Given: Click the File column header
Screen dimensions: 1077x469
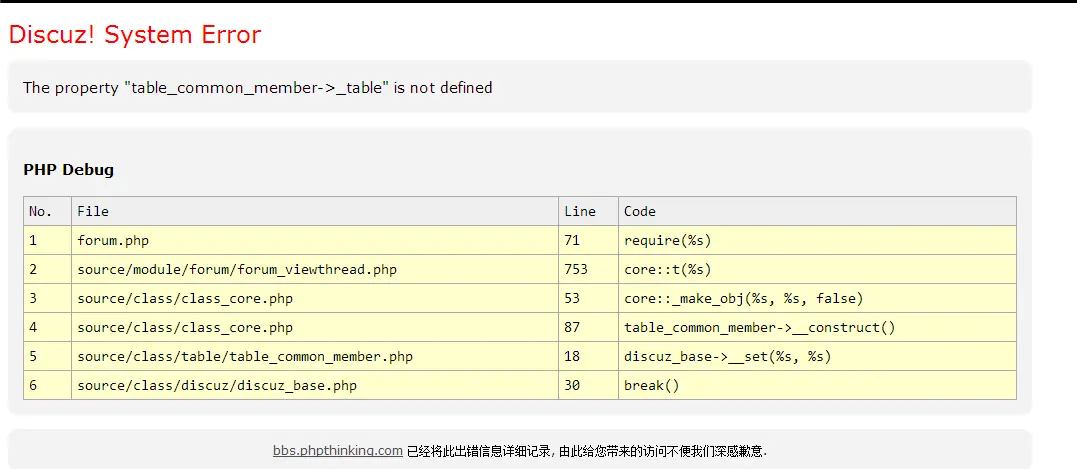Looking at the screenshot, I should [315, 211].
